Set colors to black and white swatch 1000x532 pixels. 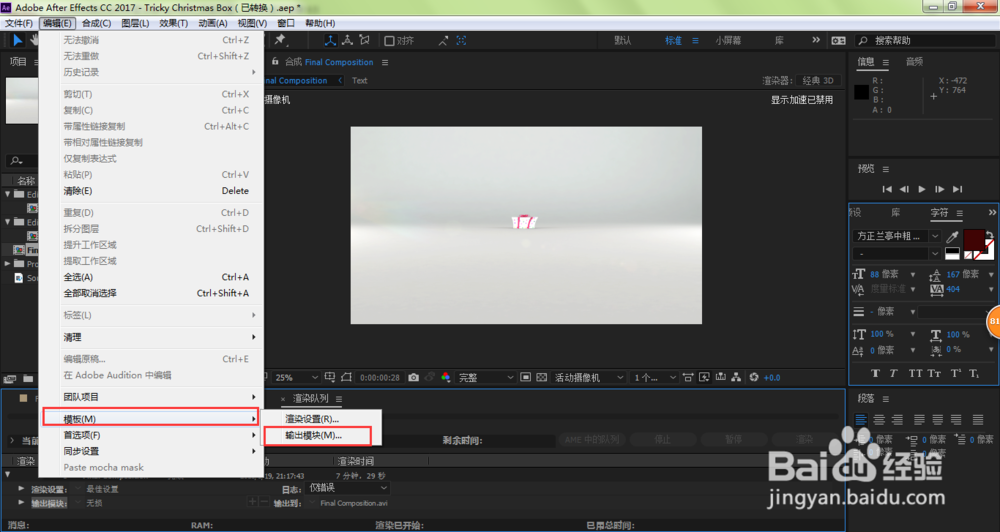coord(952,254)
